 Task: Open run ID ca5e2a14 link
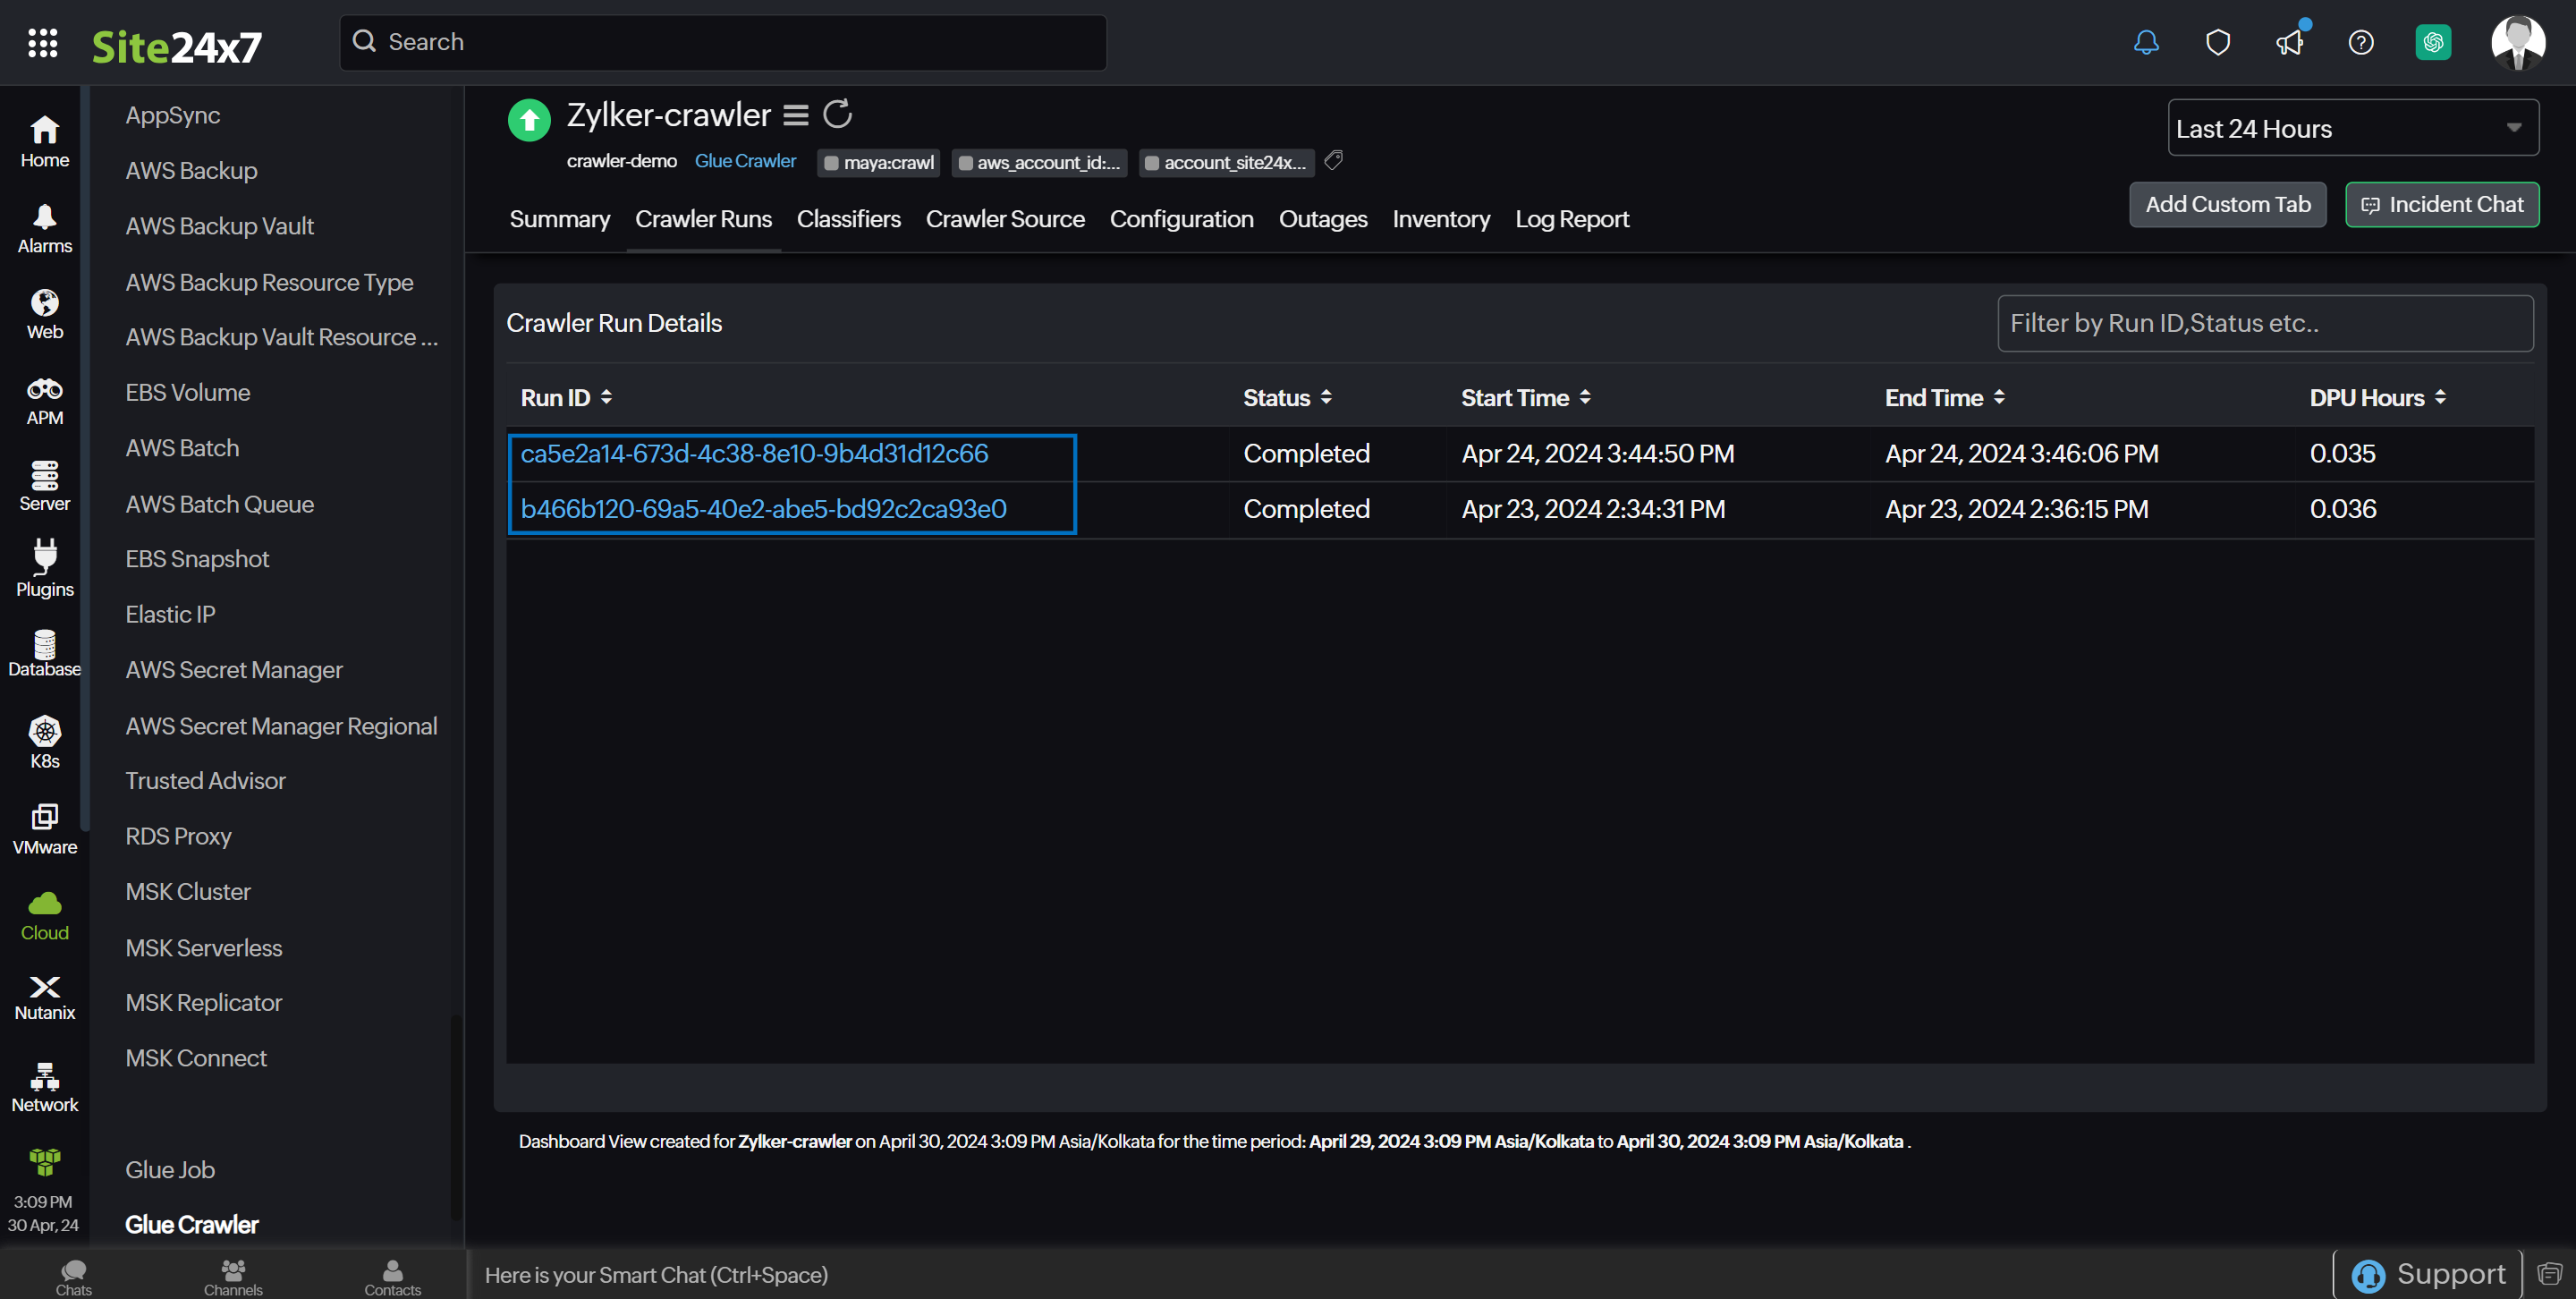pyautogui.click(x=754, y=453)
